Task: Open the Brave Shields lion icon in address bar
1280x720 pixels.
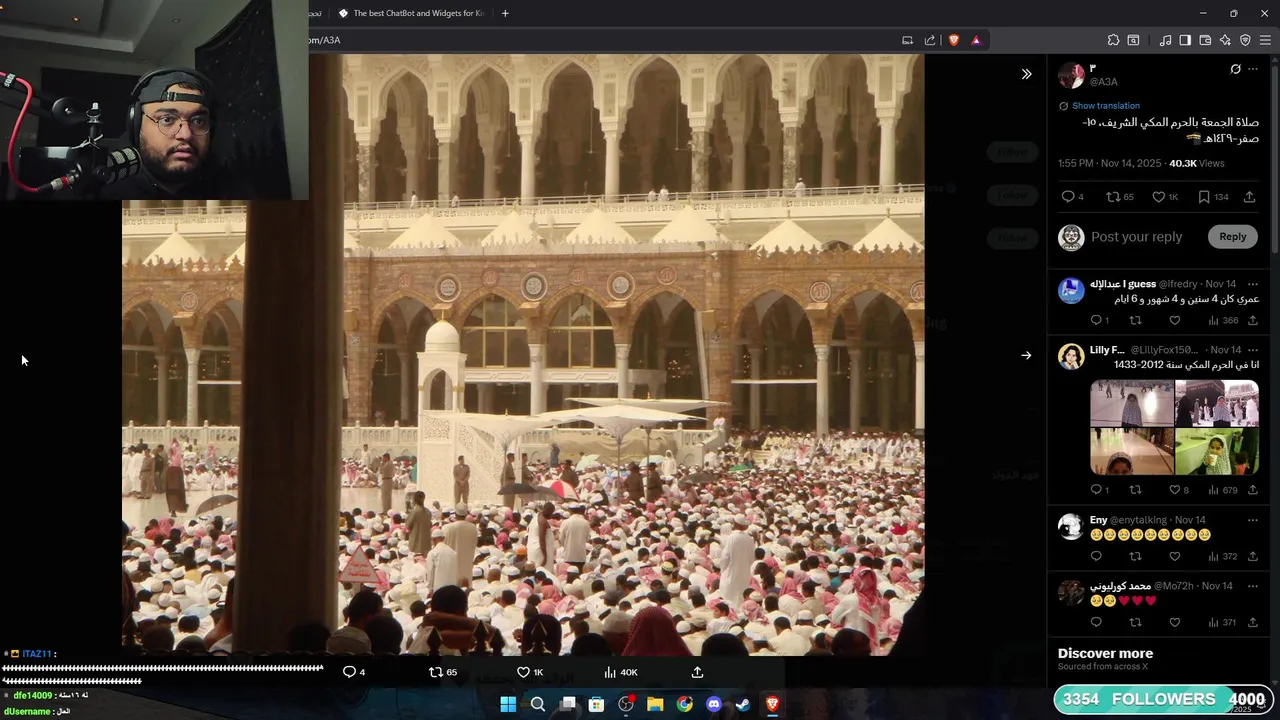Action: [954, 40]
